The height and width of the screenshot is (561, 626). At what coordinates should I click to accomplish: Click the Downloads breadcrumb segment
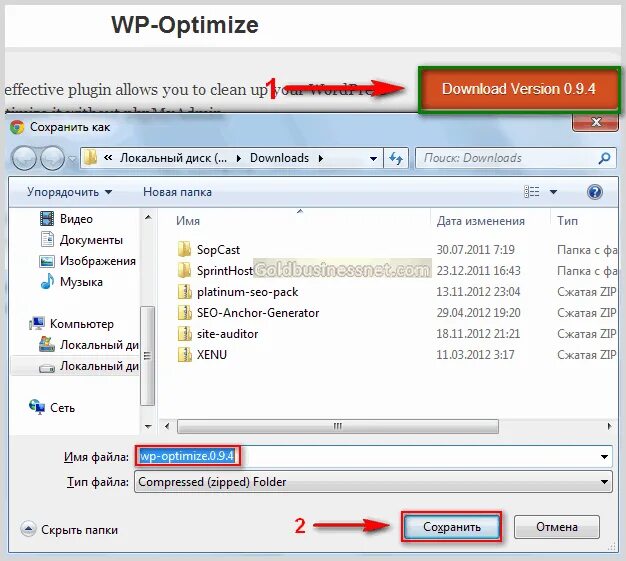point(279,158)
